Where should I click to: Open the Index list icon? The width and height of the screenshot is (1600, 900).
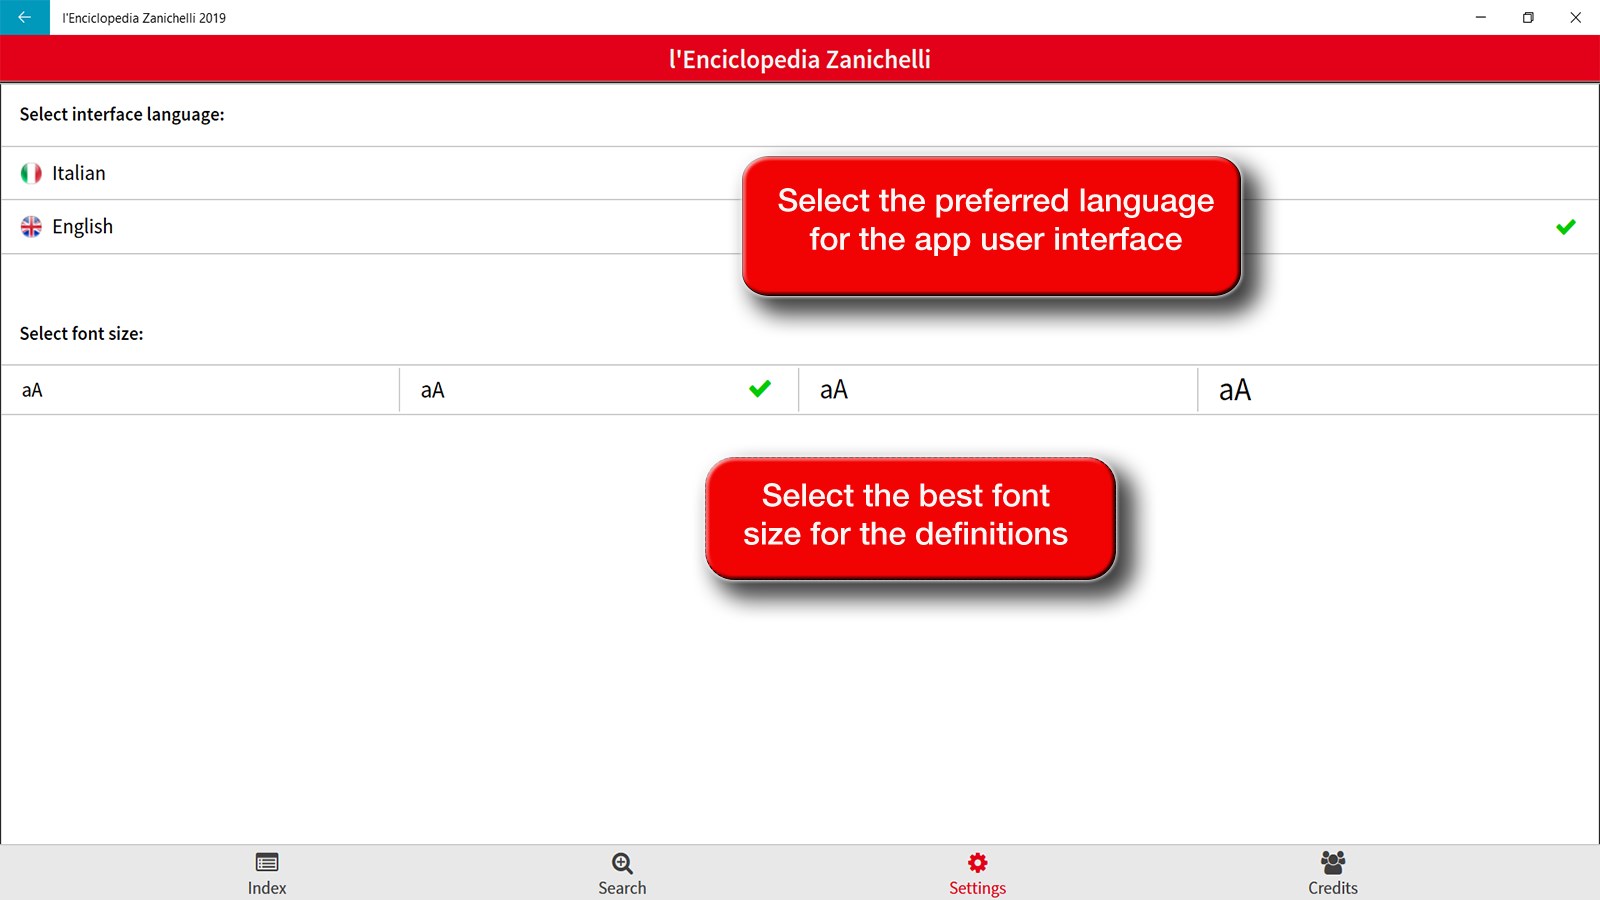pos(267,862)
